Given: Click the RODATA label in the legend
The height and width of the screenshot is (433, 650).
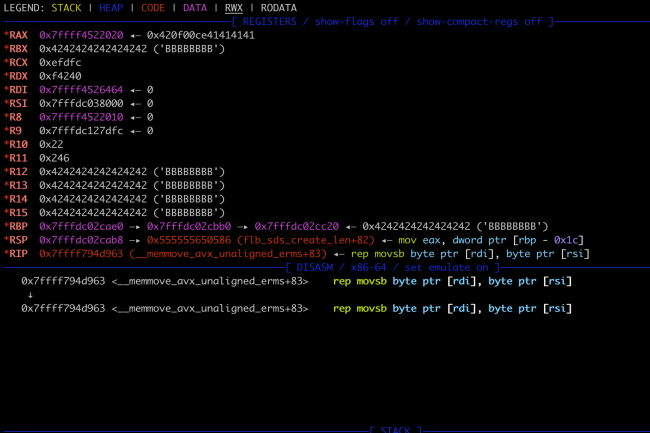Looking at the screenshot, I should tap(279, 7).
